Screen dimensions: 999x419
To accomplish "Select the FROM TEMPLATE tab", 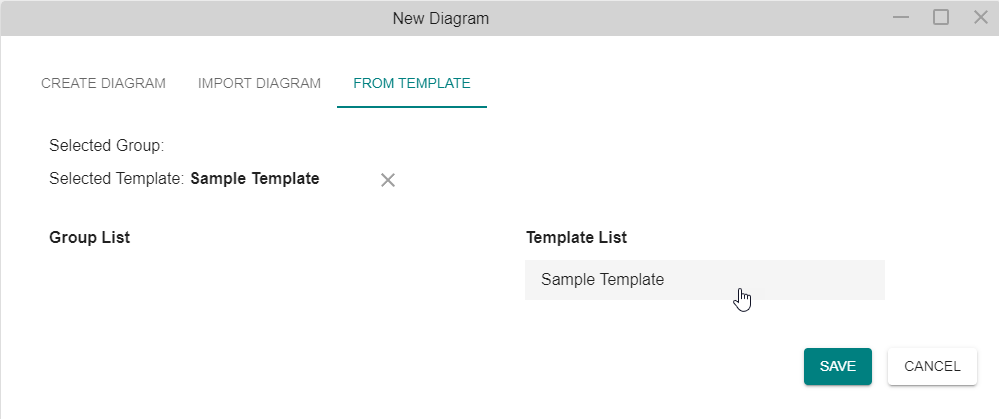I will click(x=412, y=83).
